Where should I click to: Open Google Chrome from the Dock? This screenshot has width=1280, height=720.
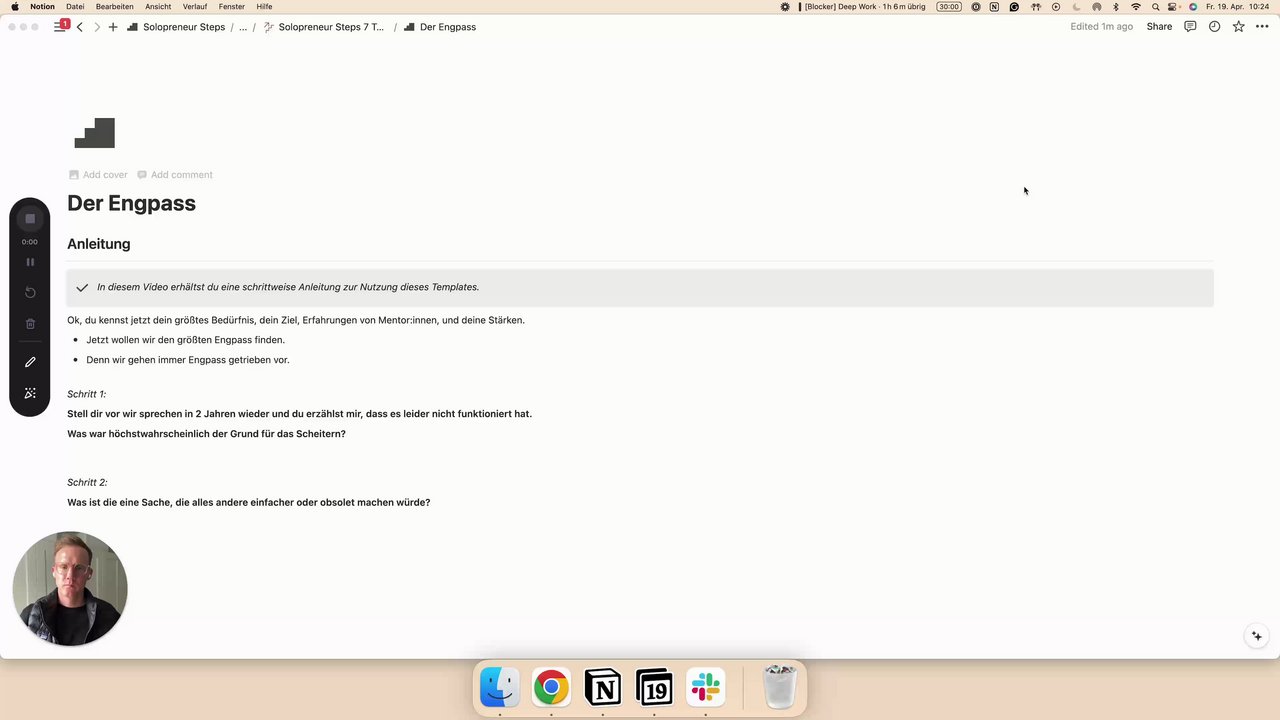[551, 688]
